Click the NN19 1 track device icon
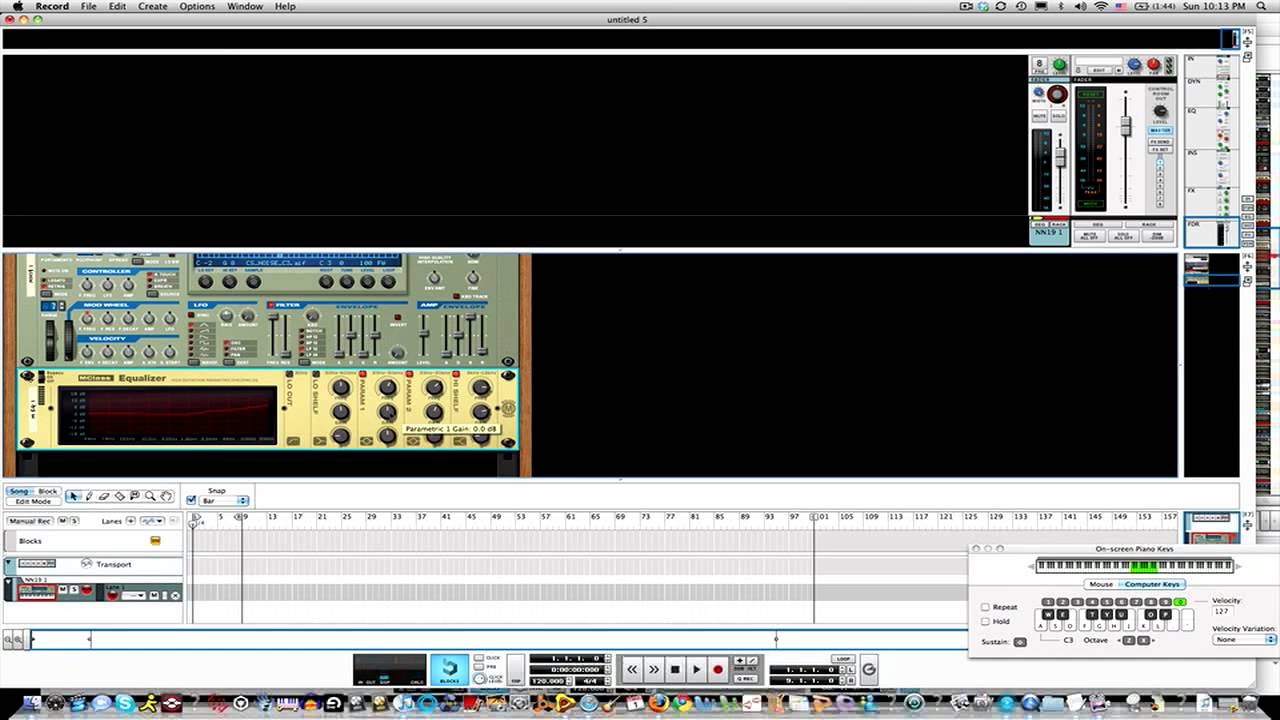Image resolution: width=1280 pixels, height=720 pixels. click(36, 592)
